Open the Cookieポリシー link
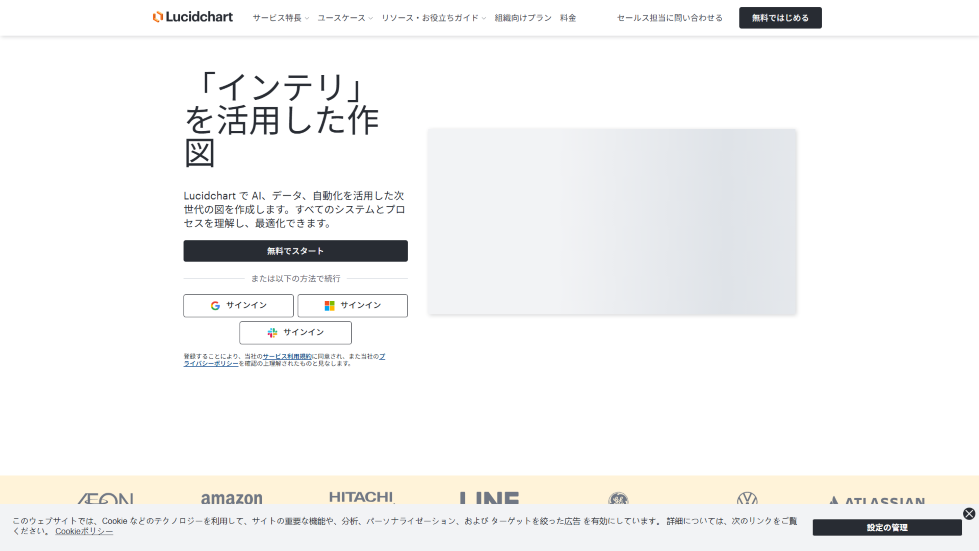Viewport: 979px width, 551px height. 84,531
